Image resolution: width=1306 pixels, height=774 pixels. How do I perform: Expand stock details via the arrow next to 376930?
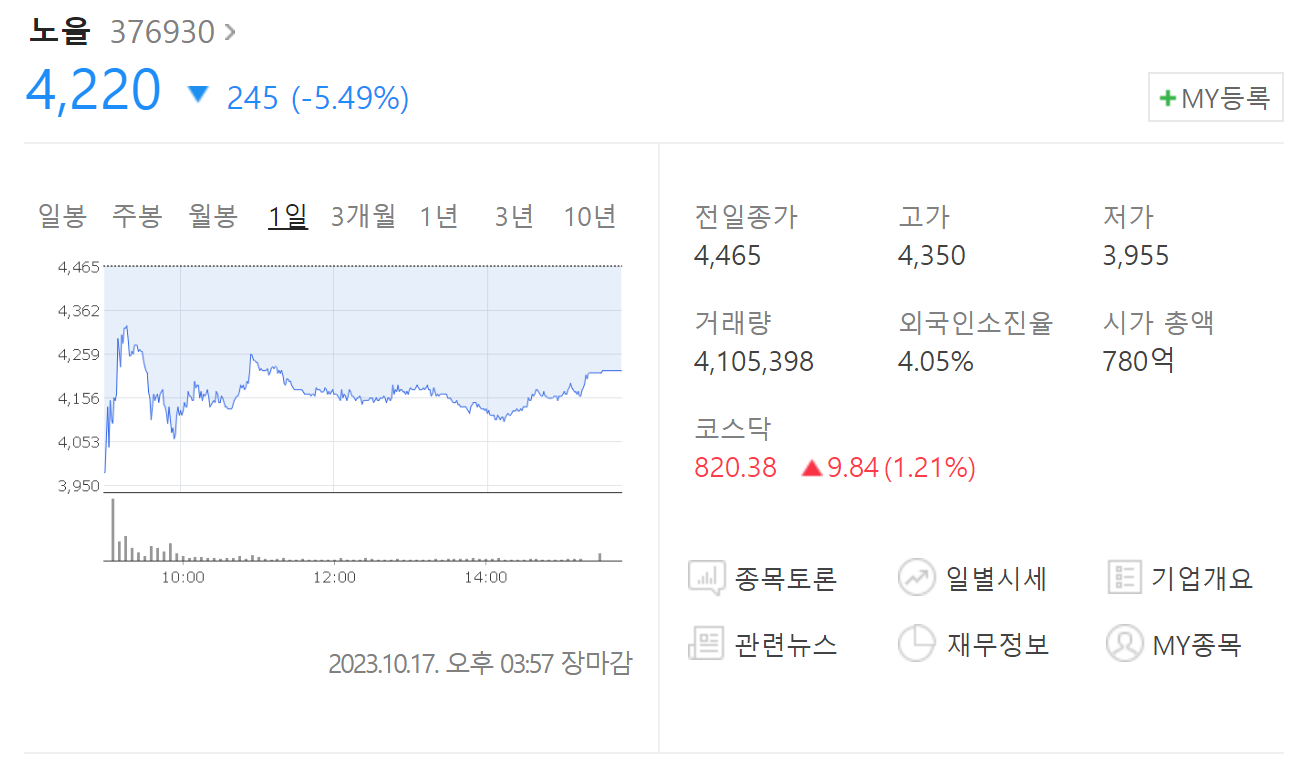(x=230, y=31)
